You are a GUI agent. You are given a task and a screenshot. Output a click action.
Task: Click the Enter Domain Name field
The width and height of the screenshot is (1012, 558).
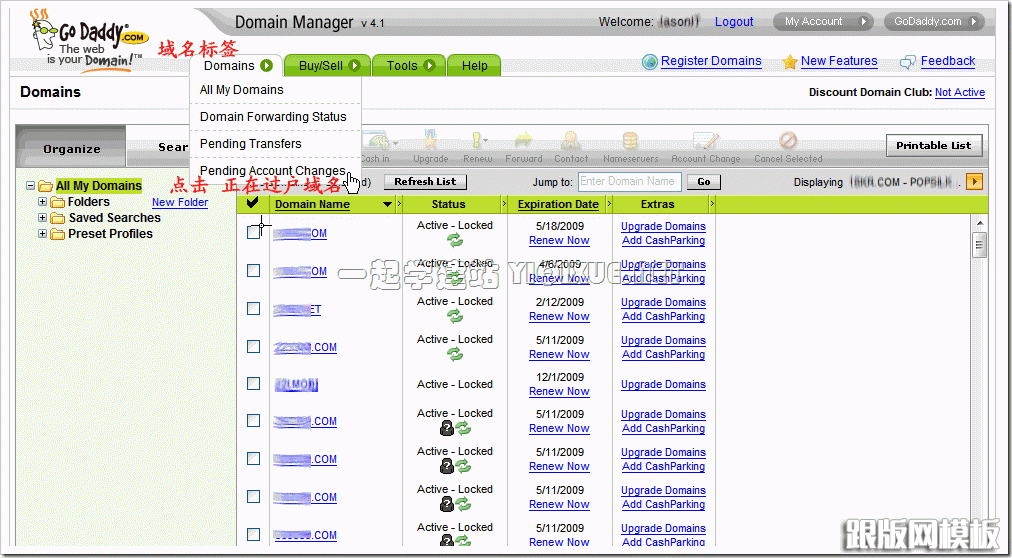pyautogui.click(x=629, y=182)
